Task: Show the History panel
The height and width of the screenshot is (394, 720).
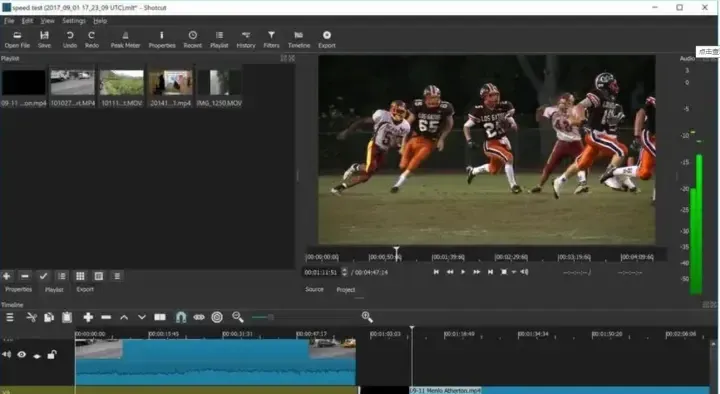Action: pos(246,40)
